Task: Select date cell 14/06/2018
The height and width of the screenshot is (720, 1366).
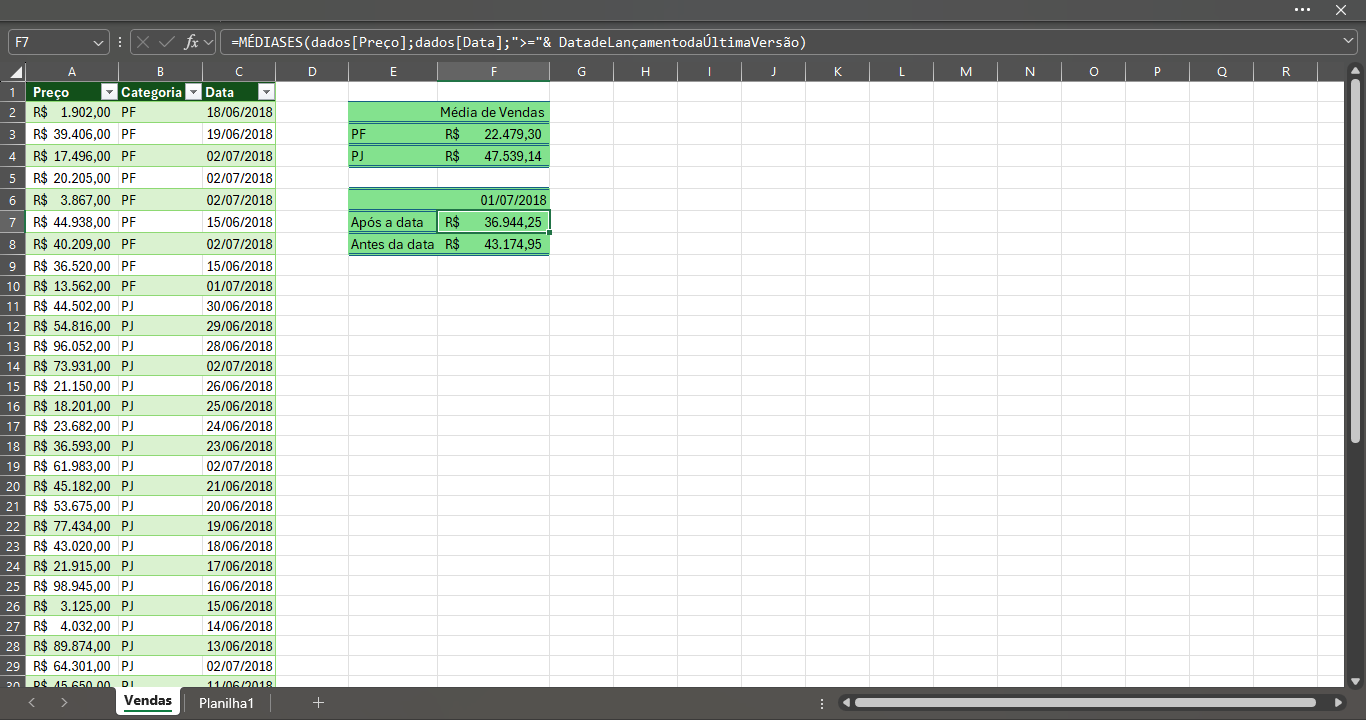Action: click(239, 626)
